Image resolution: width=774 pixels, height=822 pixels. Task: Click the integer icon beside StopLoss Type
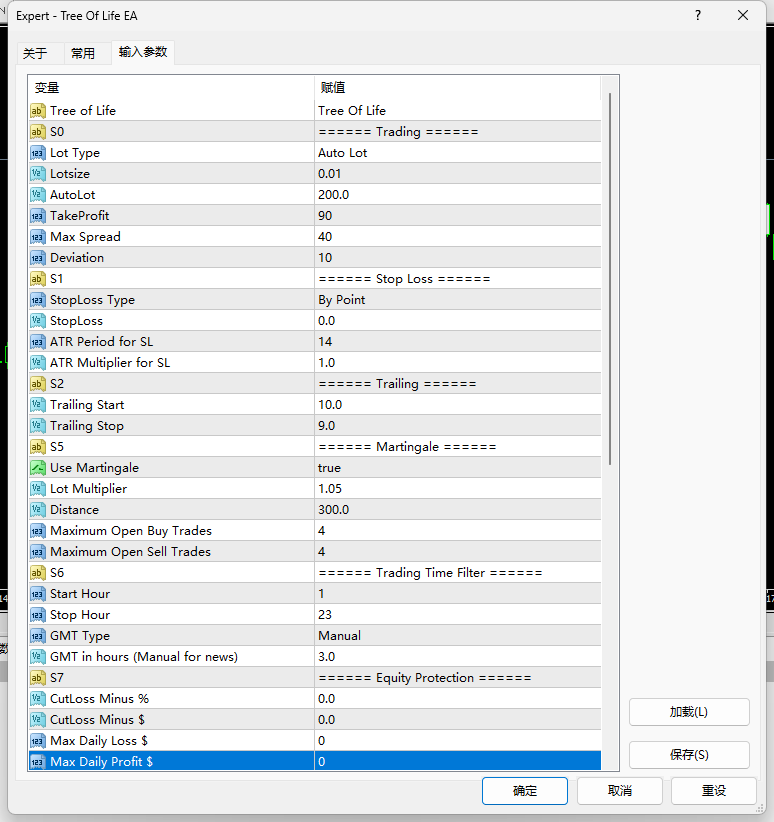[x=37, y=299]
